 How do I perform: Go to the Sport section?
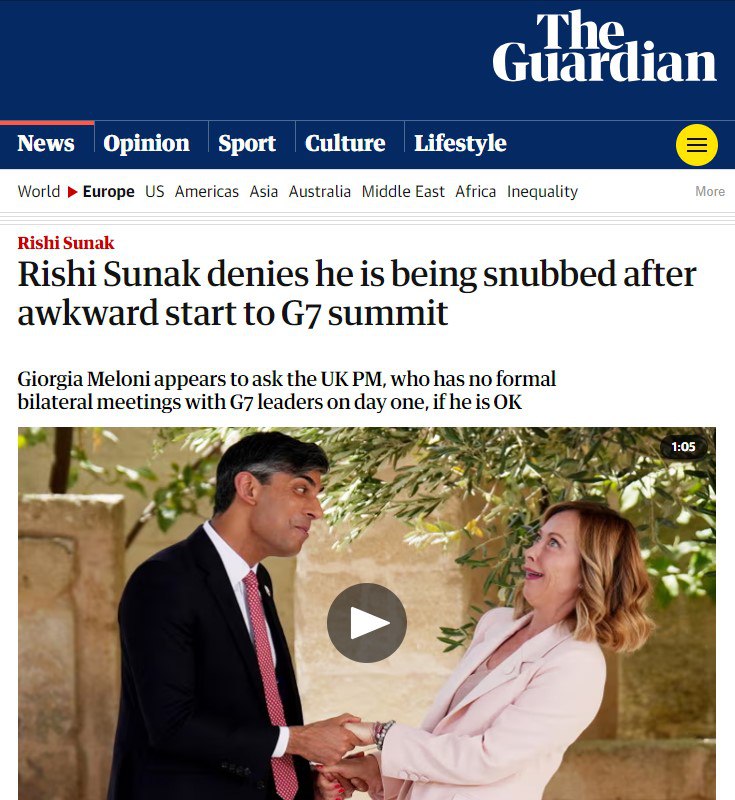247,143
